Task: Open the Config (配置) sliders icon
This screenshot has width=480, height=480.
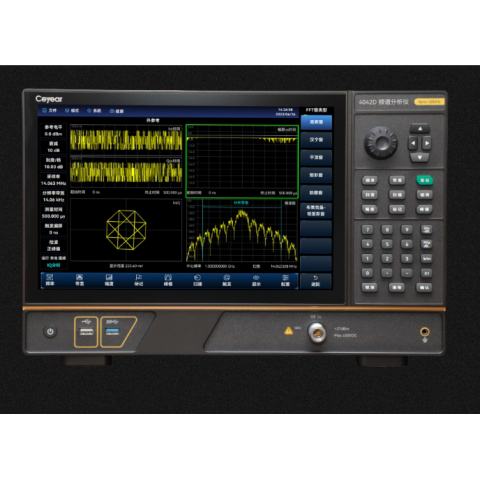Action: point(285,280)
